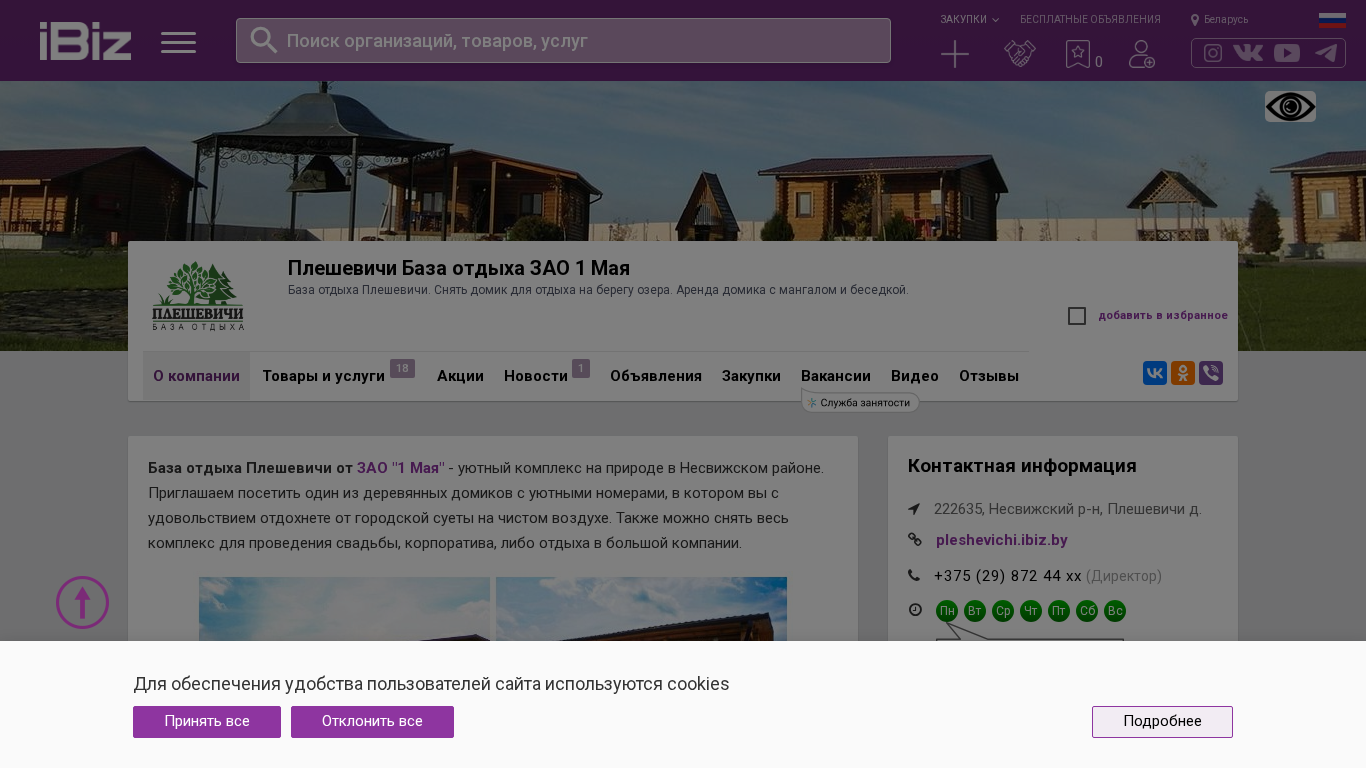Switch to the Видео tab
Viewport: 1366px width, 768px height.
[x=915, y=376]
